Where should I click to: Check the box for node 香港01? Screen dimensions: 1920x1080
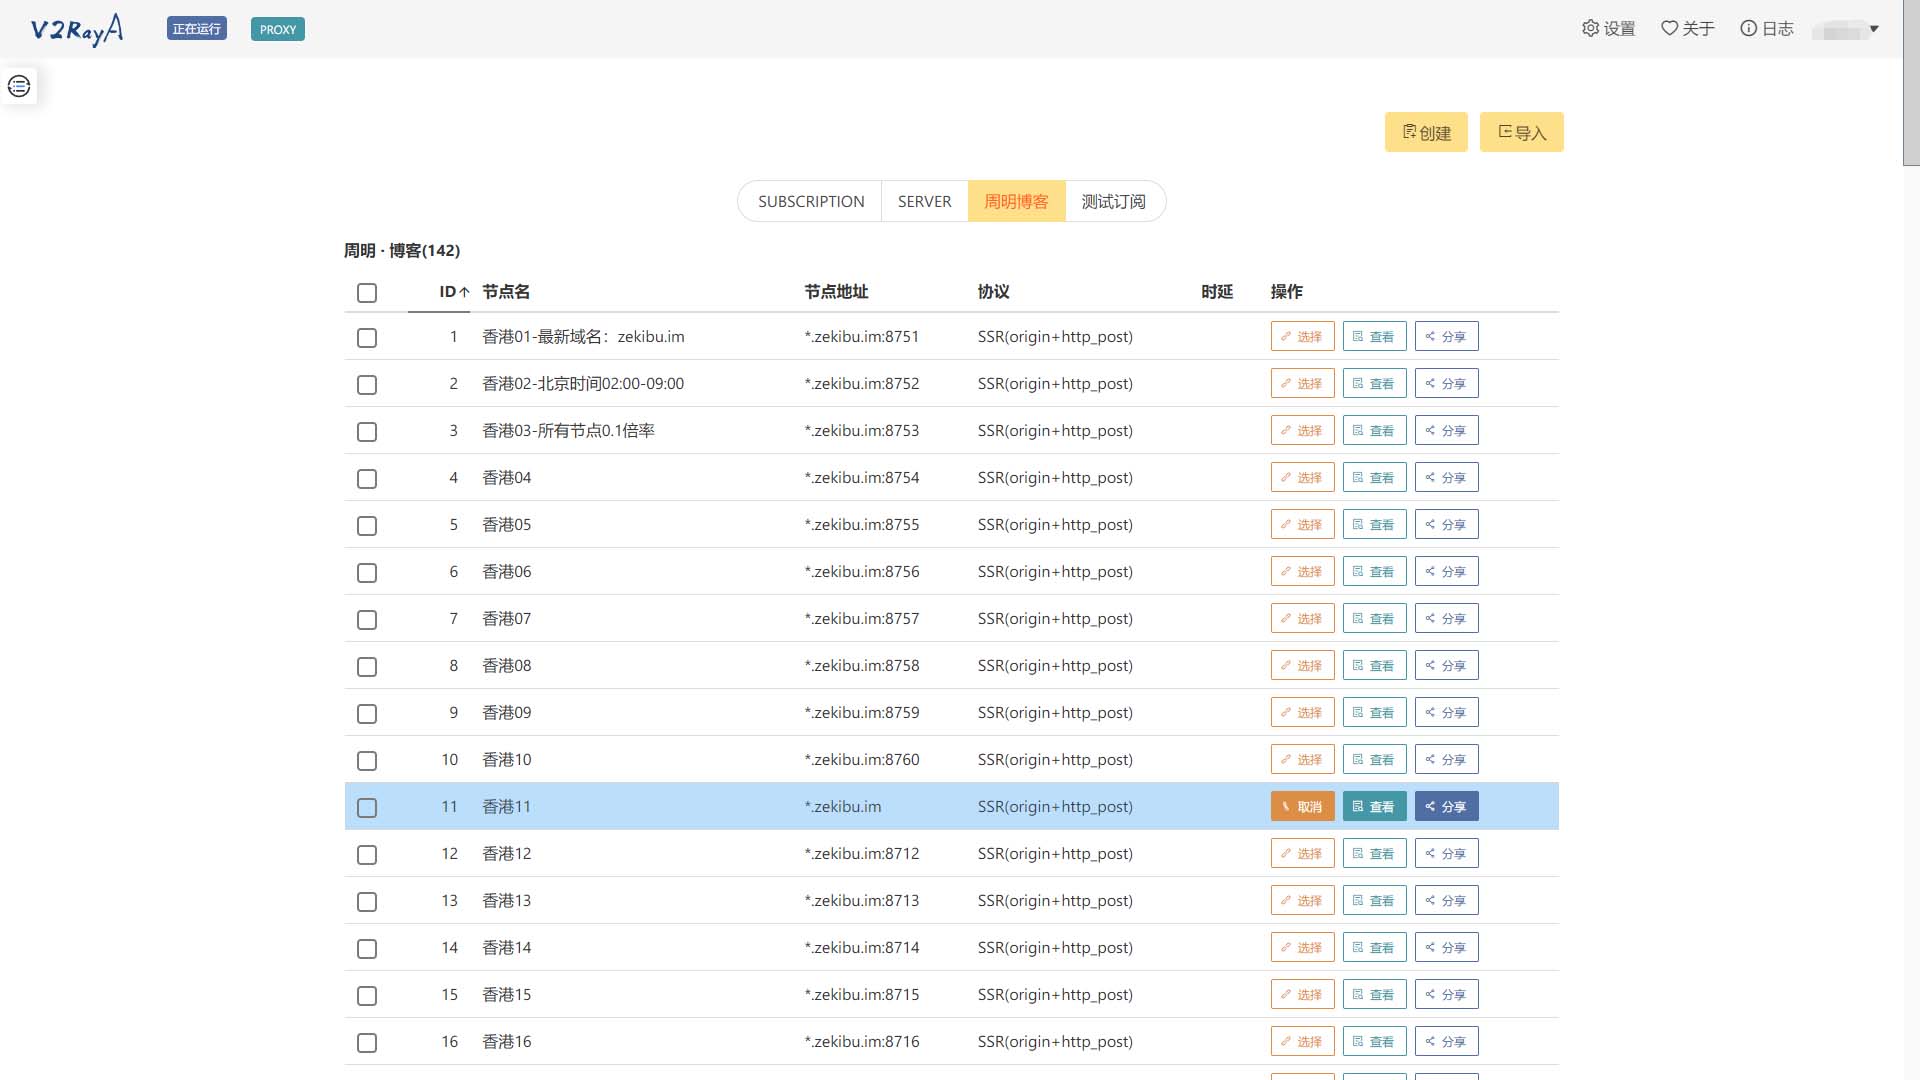pyautogui.click(x=367, y=338)
